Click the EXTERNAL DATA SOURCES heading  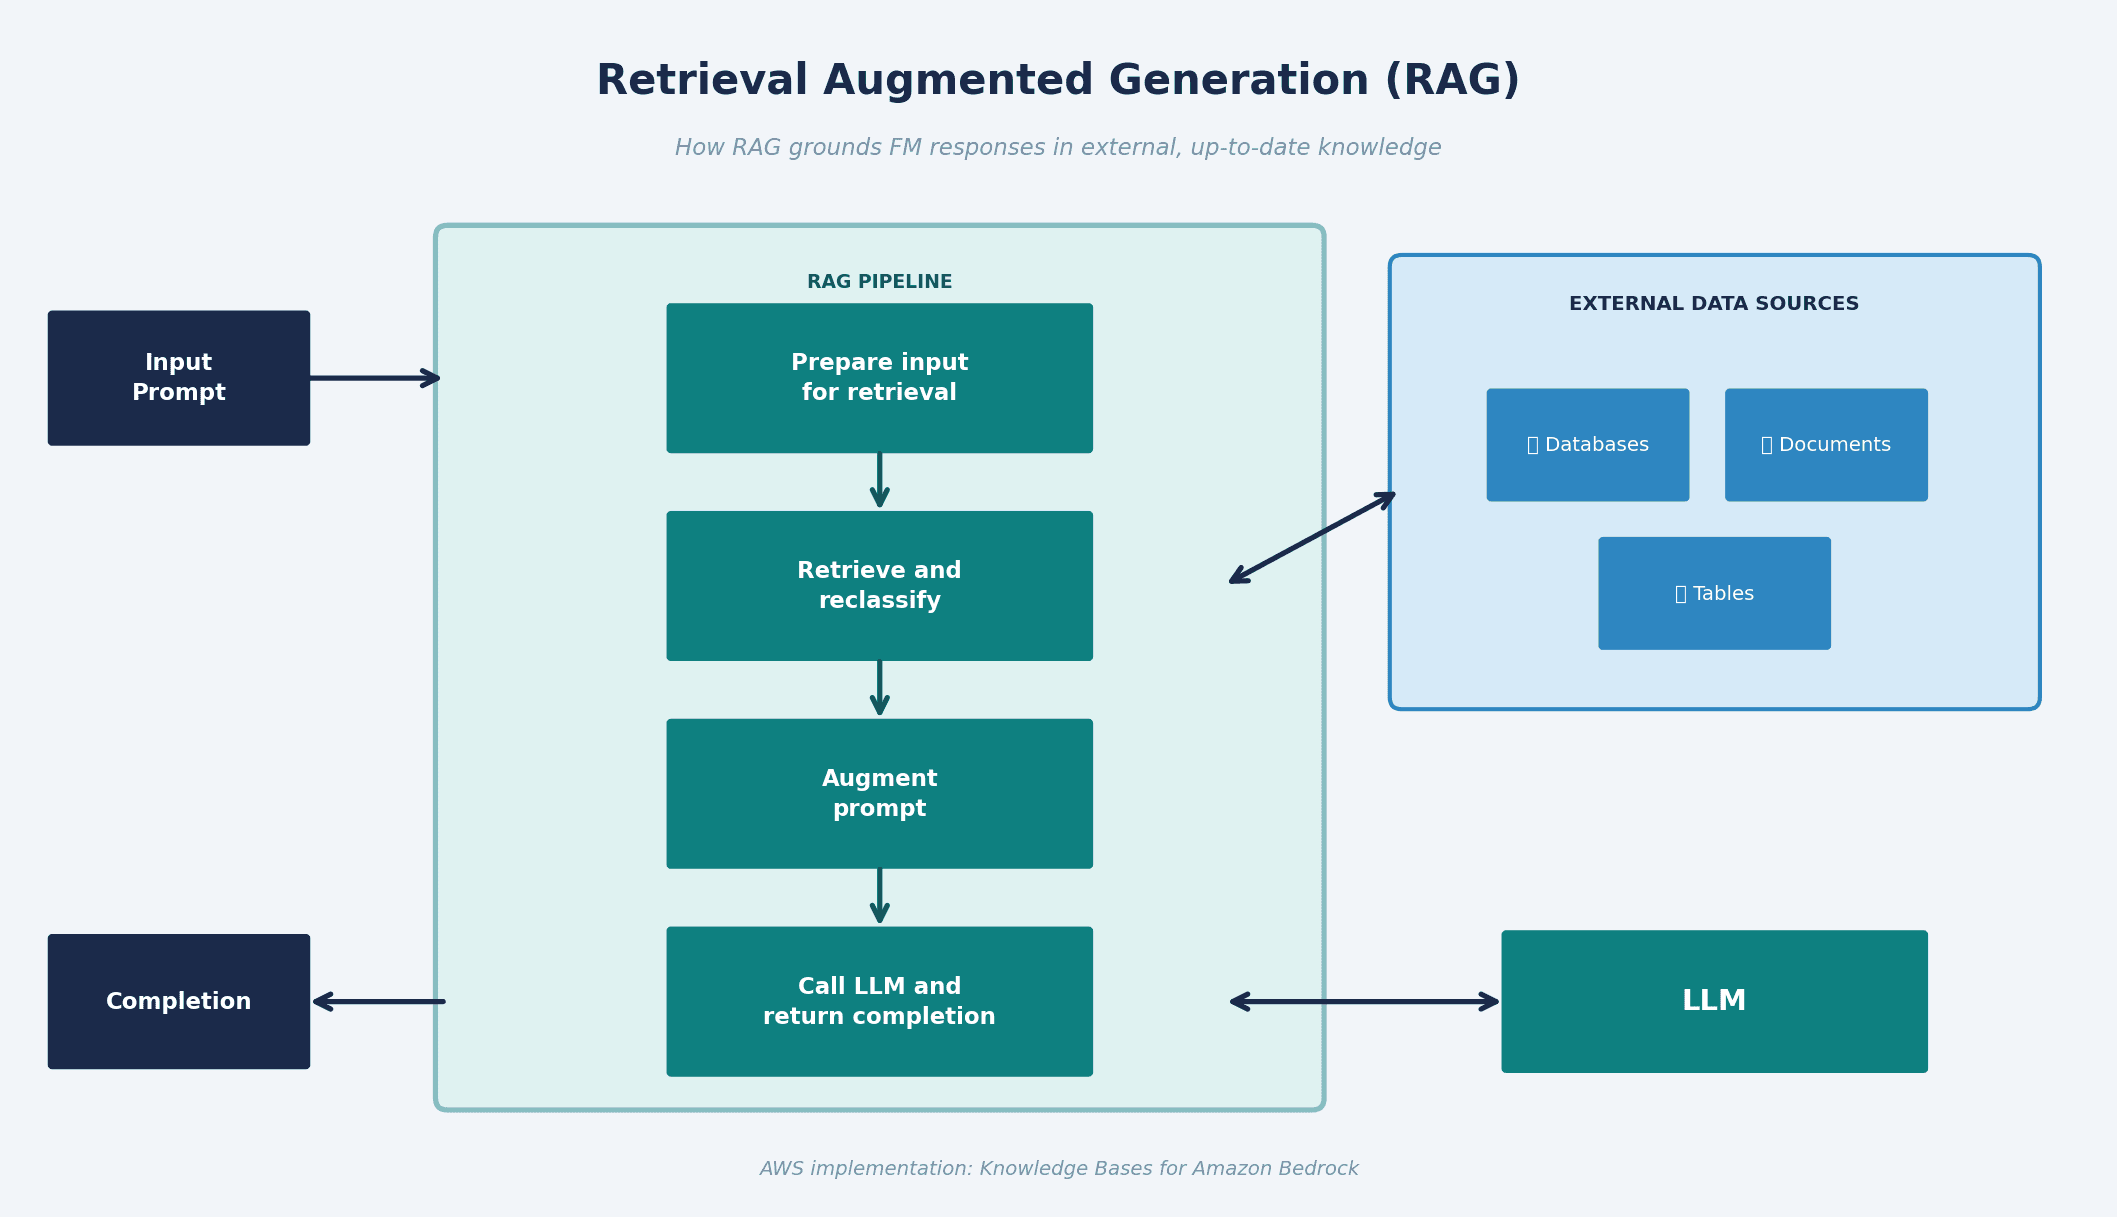1713,304
